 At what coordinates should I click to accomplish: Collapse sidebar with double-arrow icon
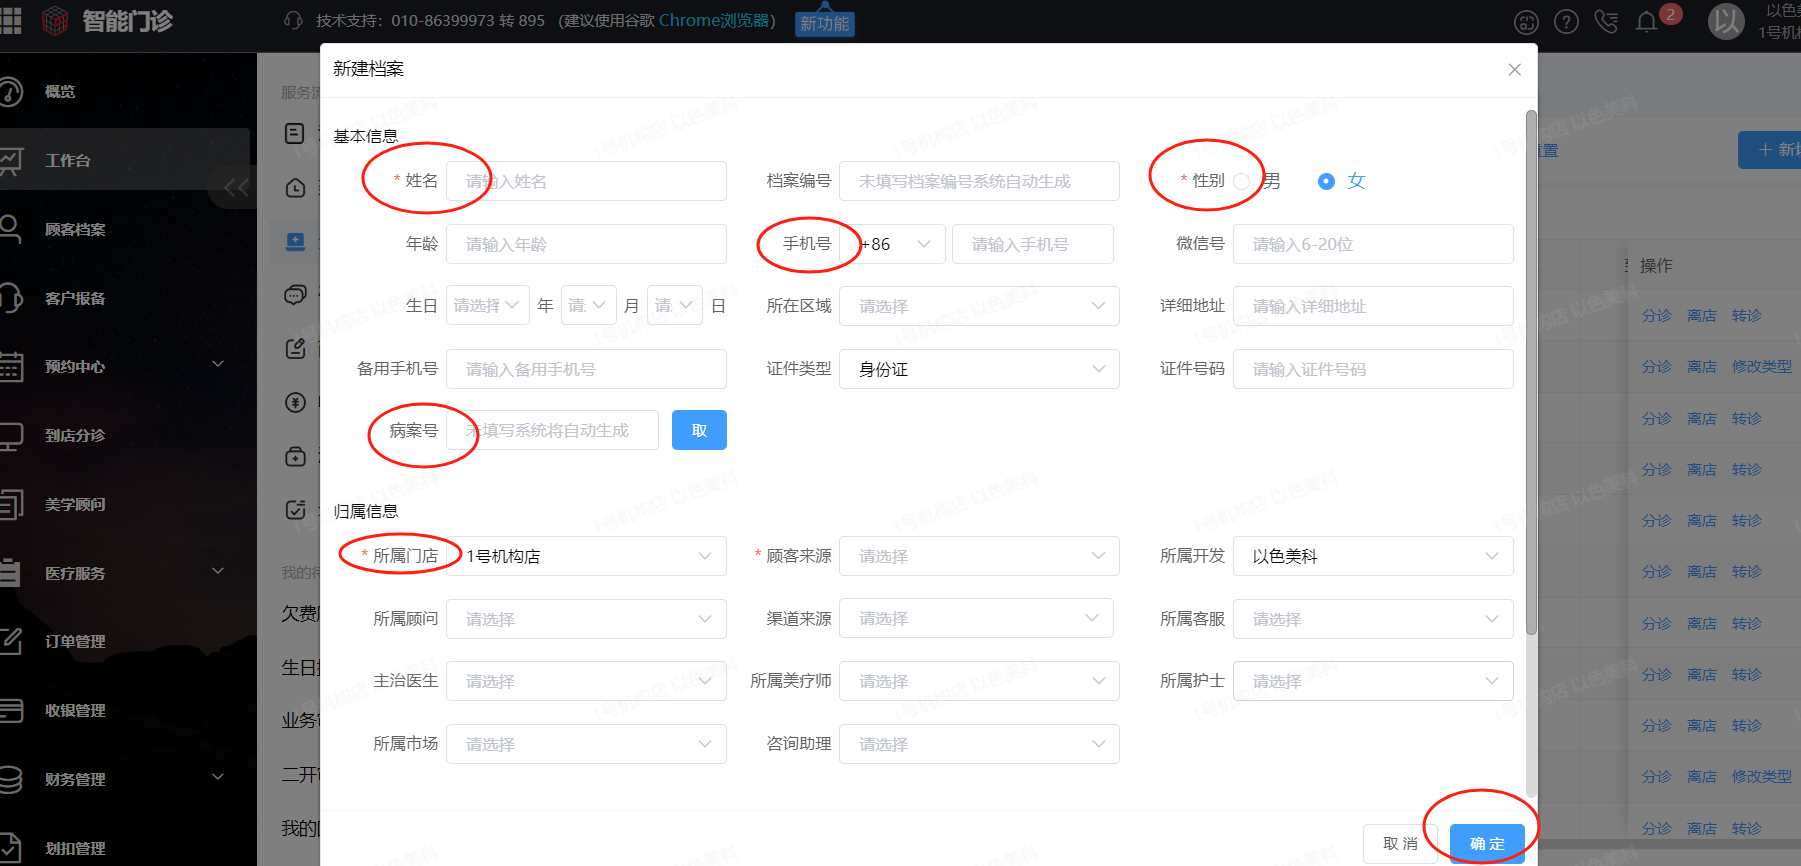(236, 188)
